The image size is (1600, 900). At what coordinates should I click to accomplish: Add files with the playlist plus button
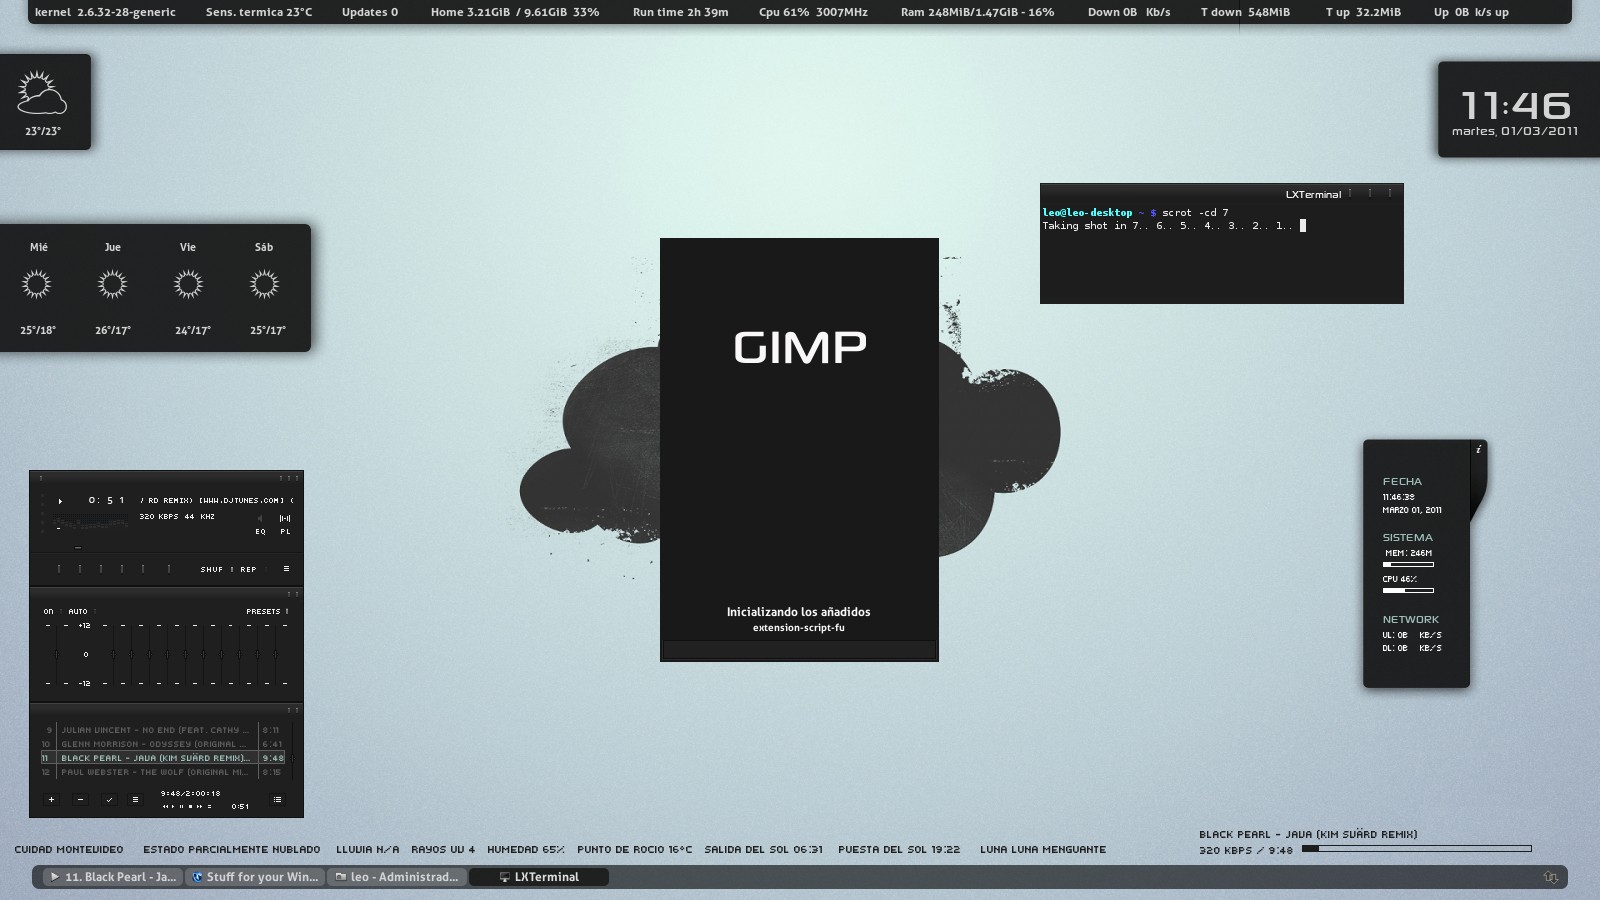pyautogui.click(x=51, y=800)
